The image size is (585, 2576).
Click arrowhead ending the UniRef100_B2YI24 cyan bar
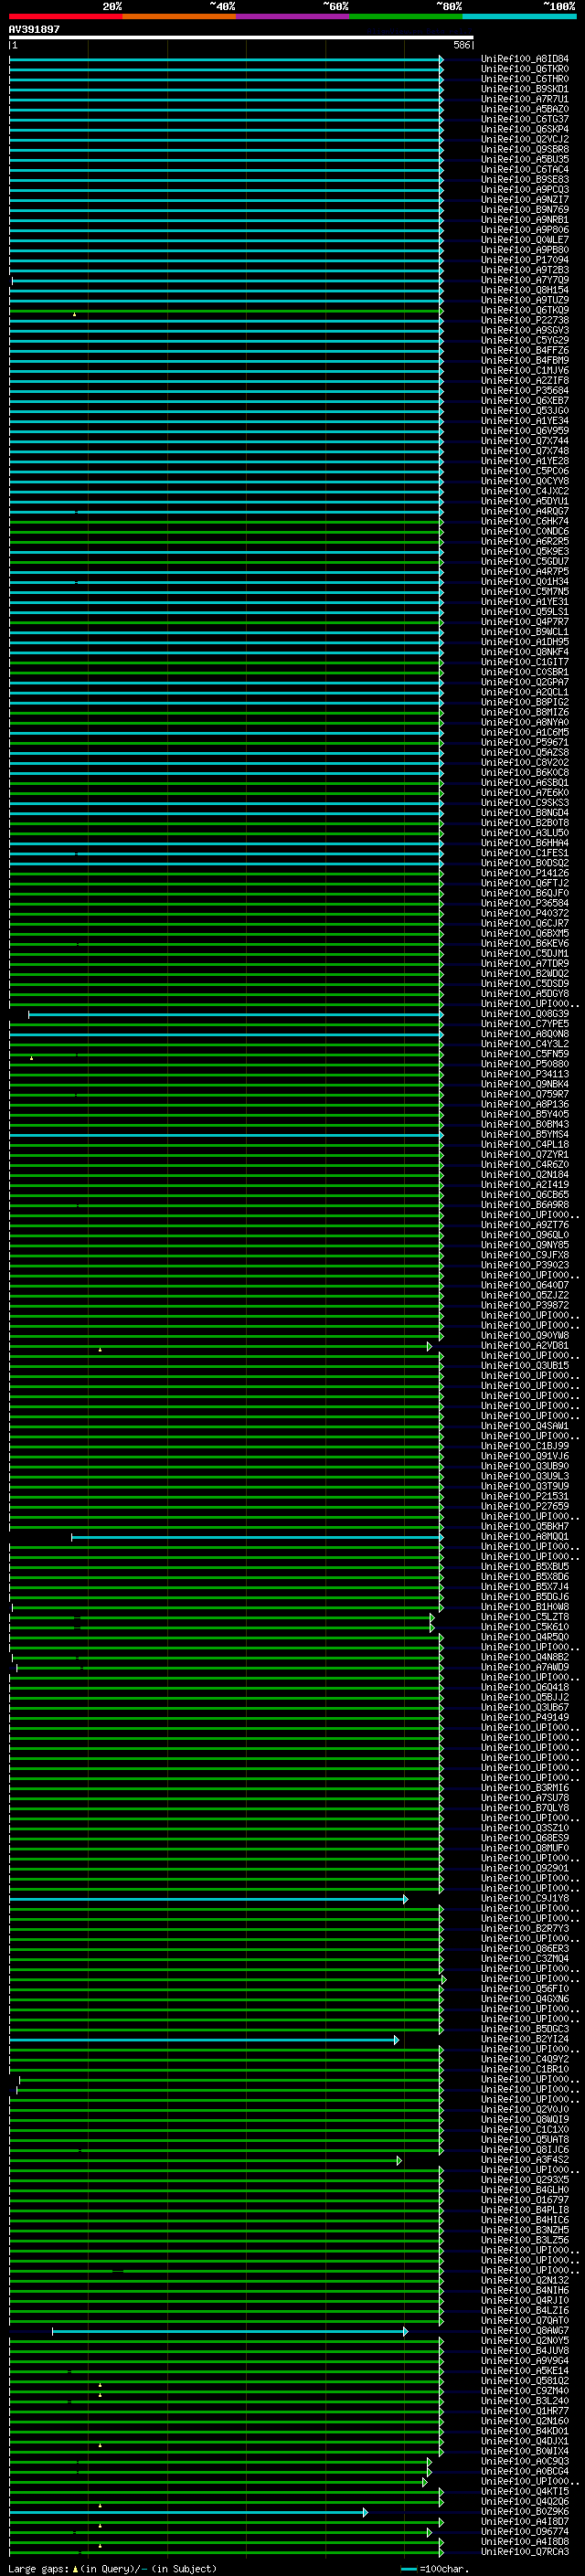click(x=397, y=2040)
